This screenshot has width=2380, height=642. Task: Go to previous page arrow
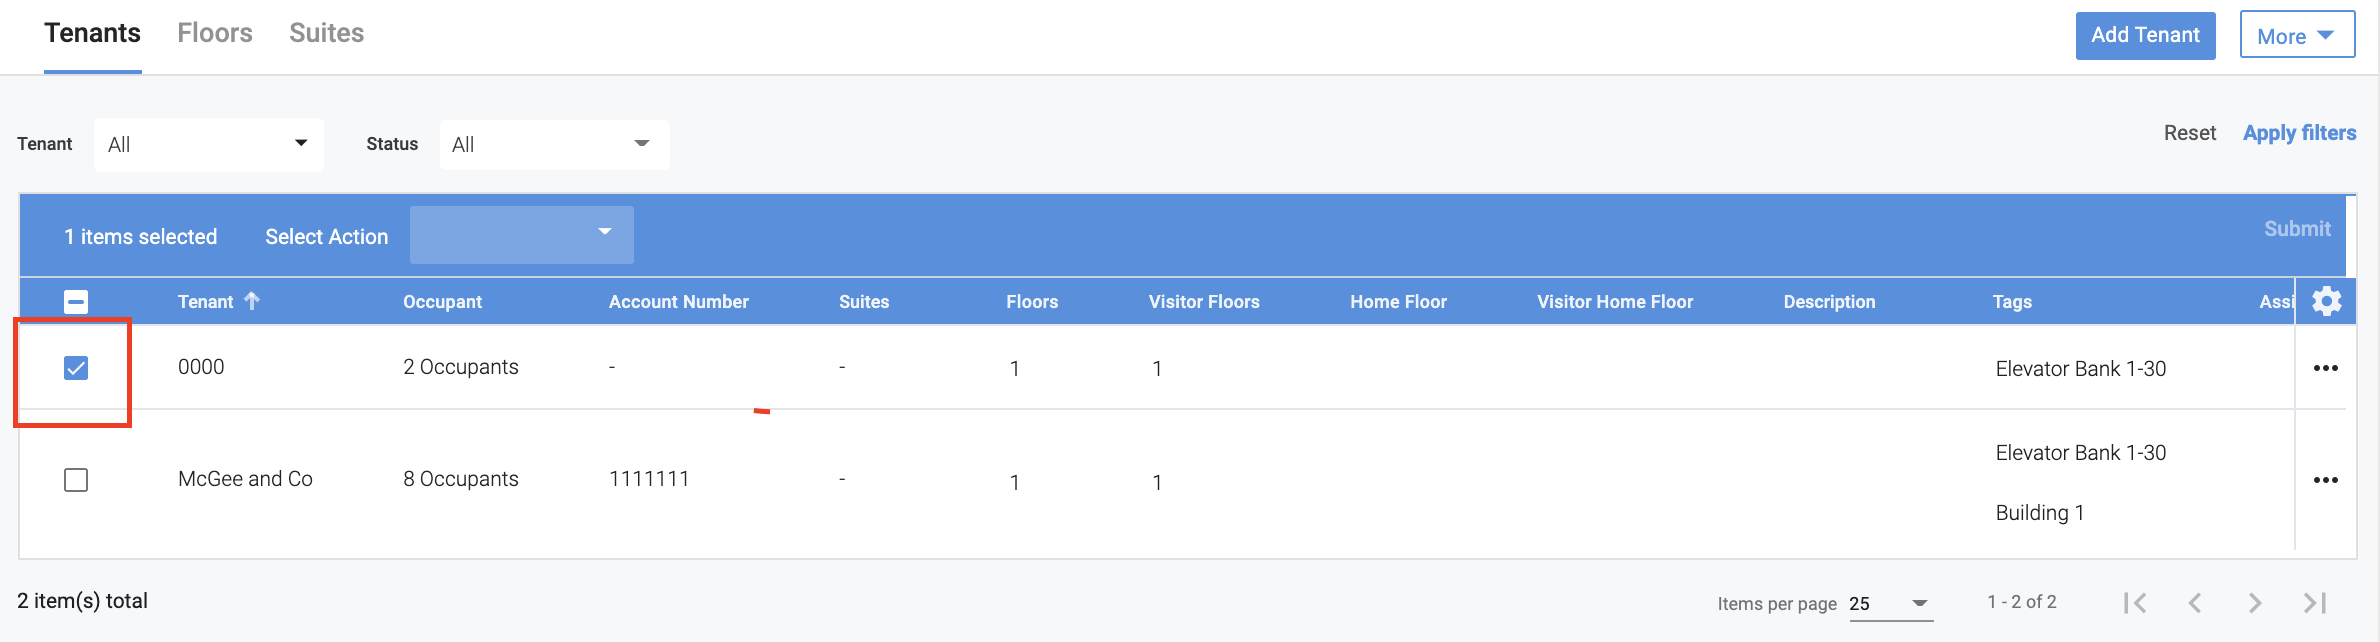click(2195, 602)
